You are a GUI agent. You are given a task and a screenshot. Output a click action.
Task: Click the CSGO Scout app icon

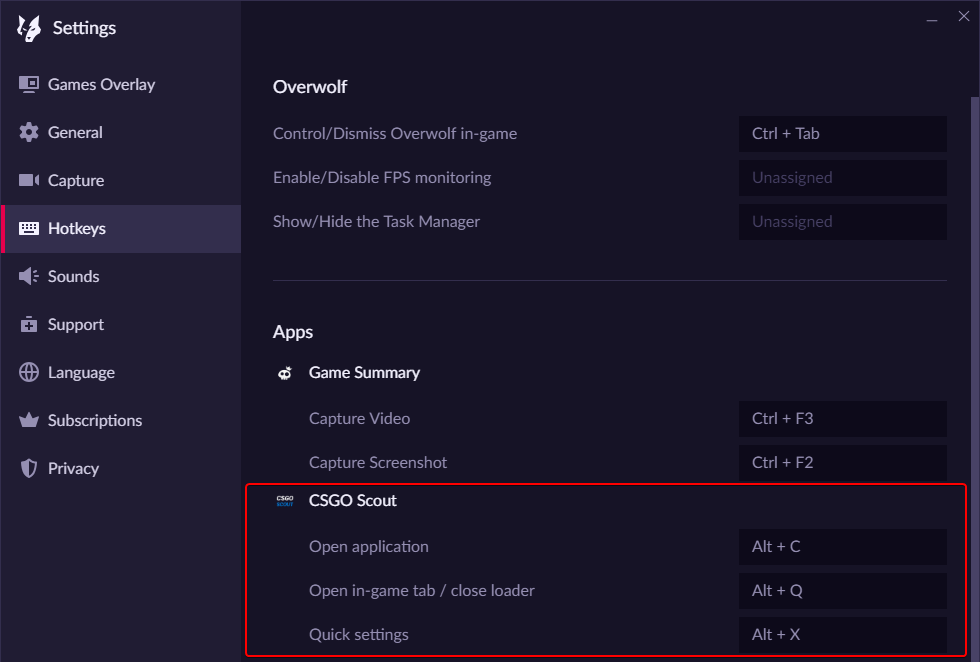285,501
